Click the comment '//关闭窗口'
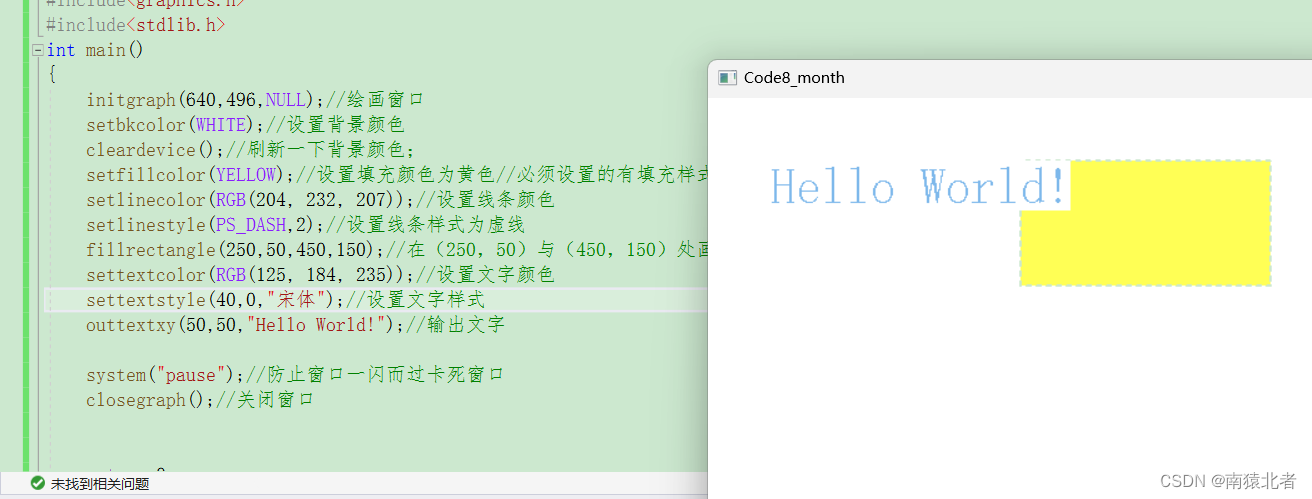Viewport: 1312px width, 499px height. pyautogui.click(x=265, y=400)
